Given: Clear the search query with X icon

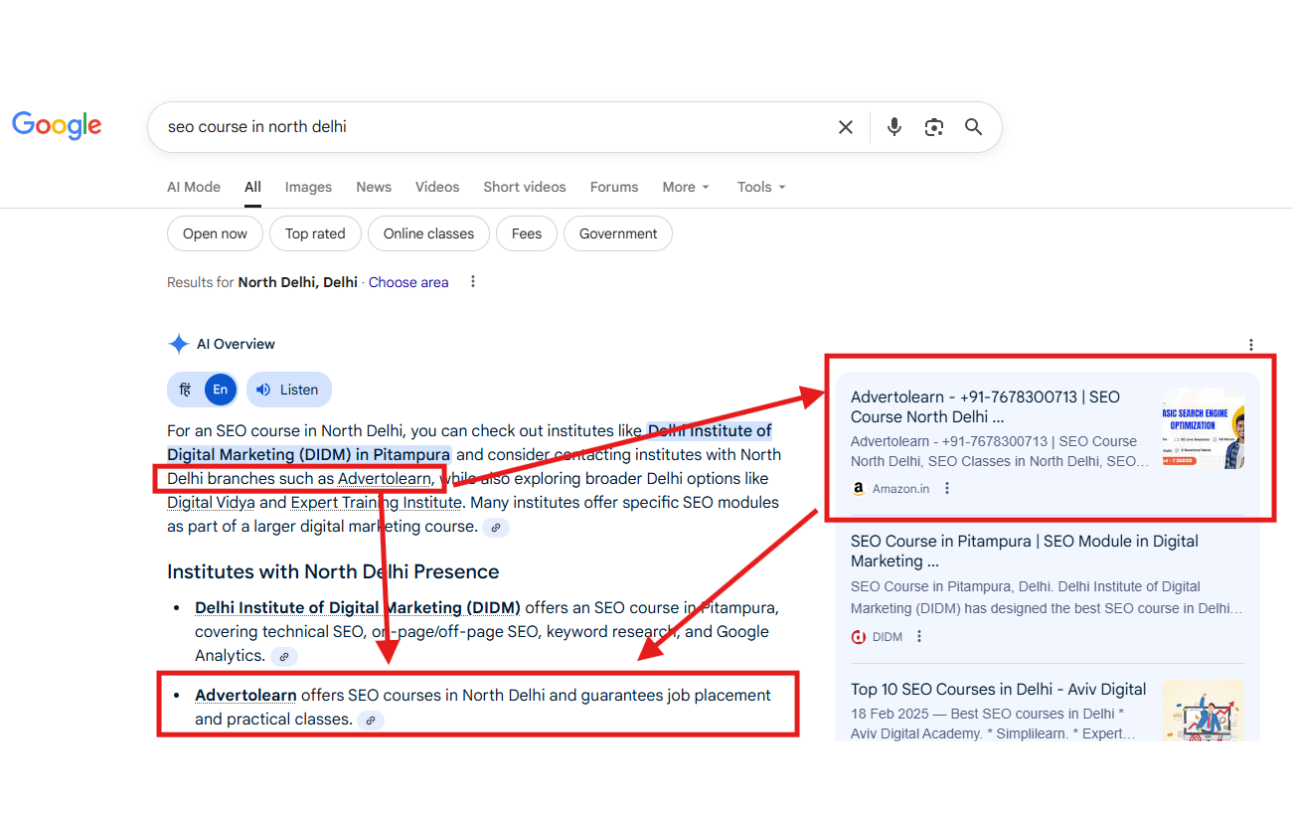Looking at the screenshot, I should pos(845,127).
